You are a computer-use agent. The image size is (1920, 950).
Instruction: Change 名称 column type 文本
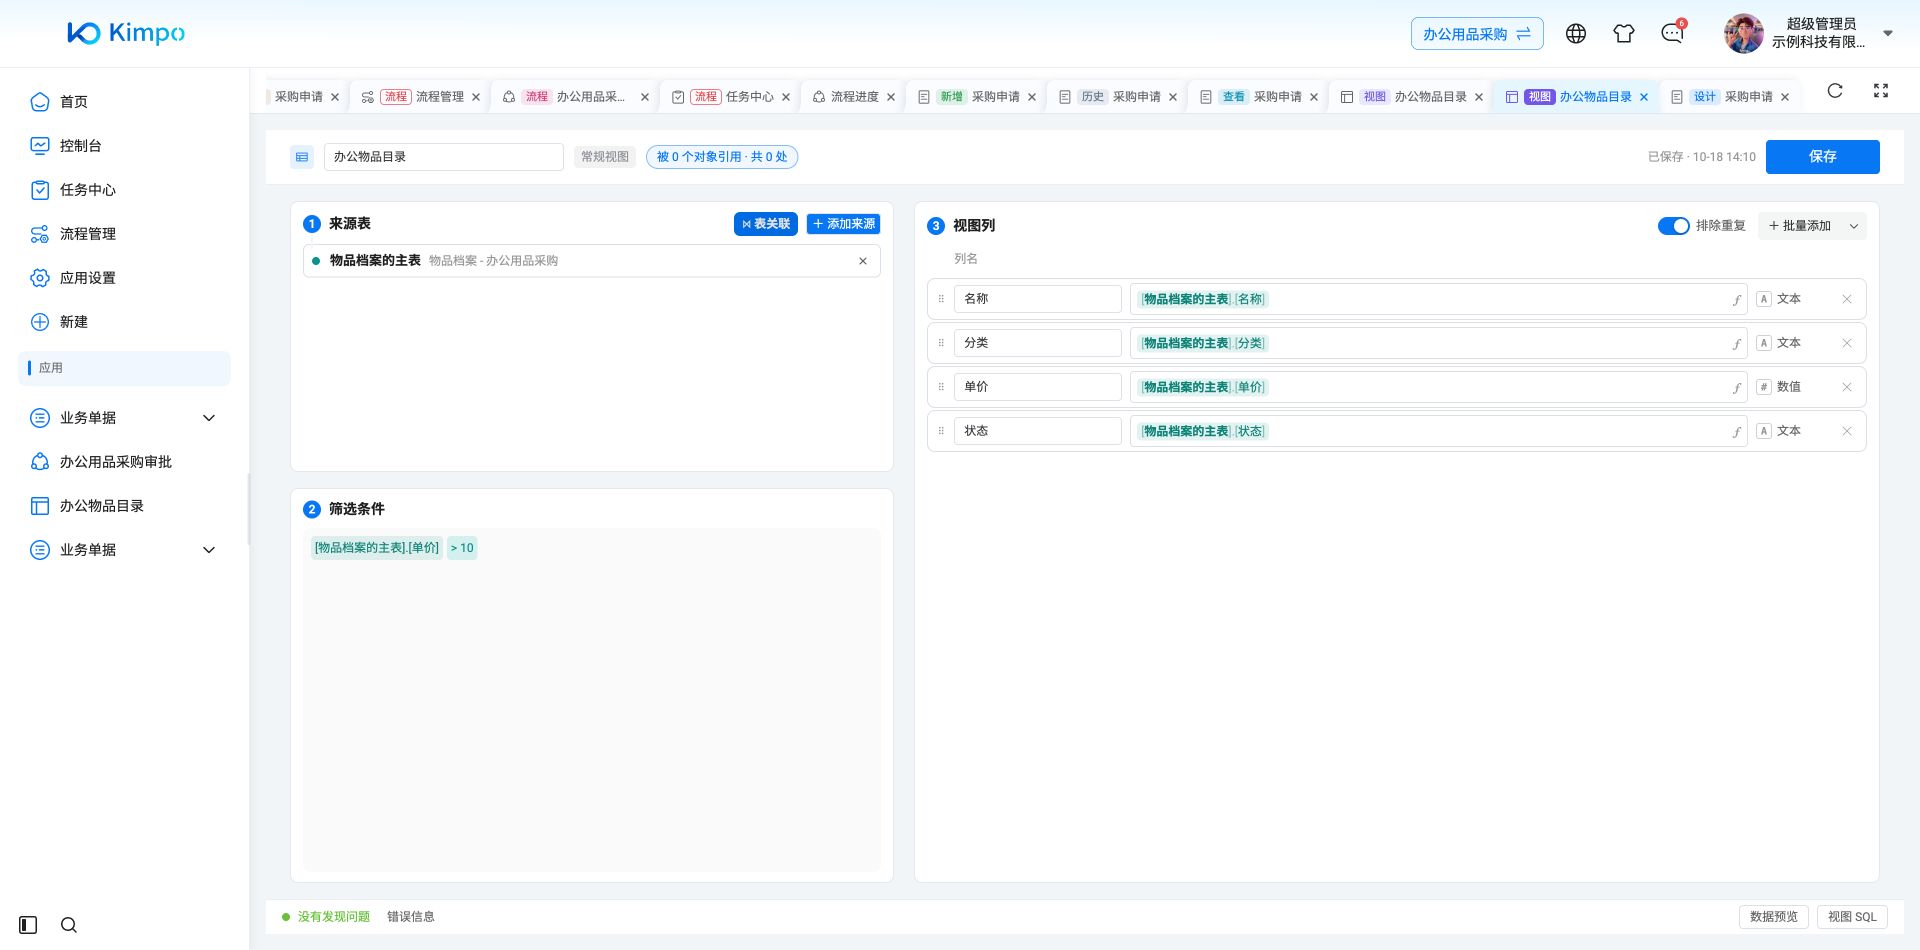click(1780, 299)
